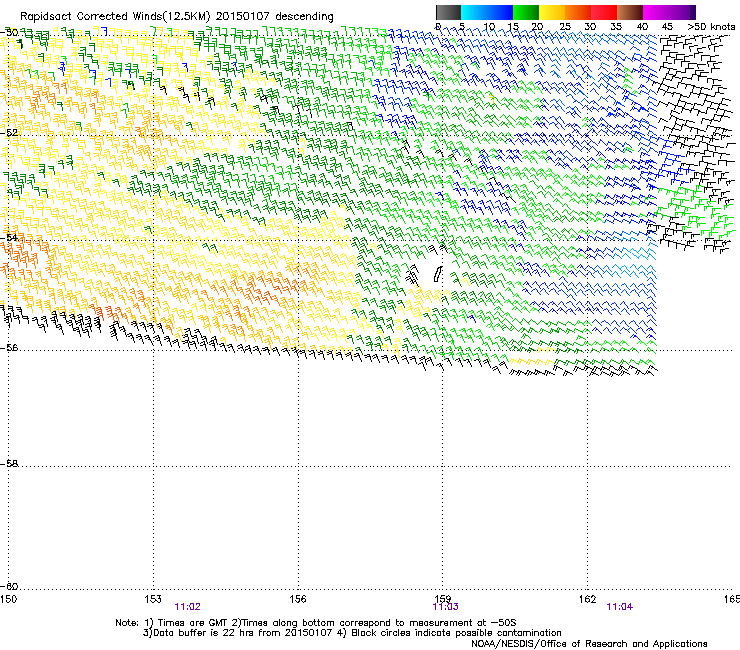Click the '153' longitude axis label

coord(153,599)
